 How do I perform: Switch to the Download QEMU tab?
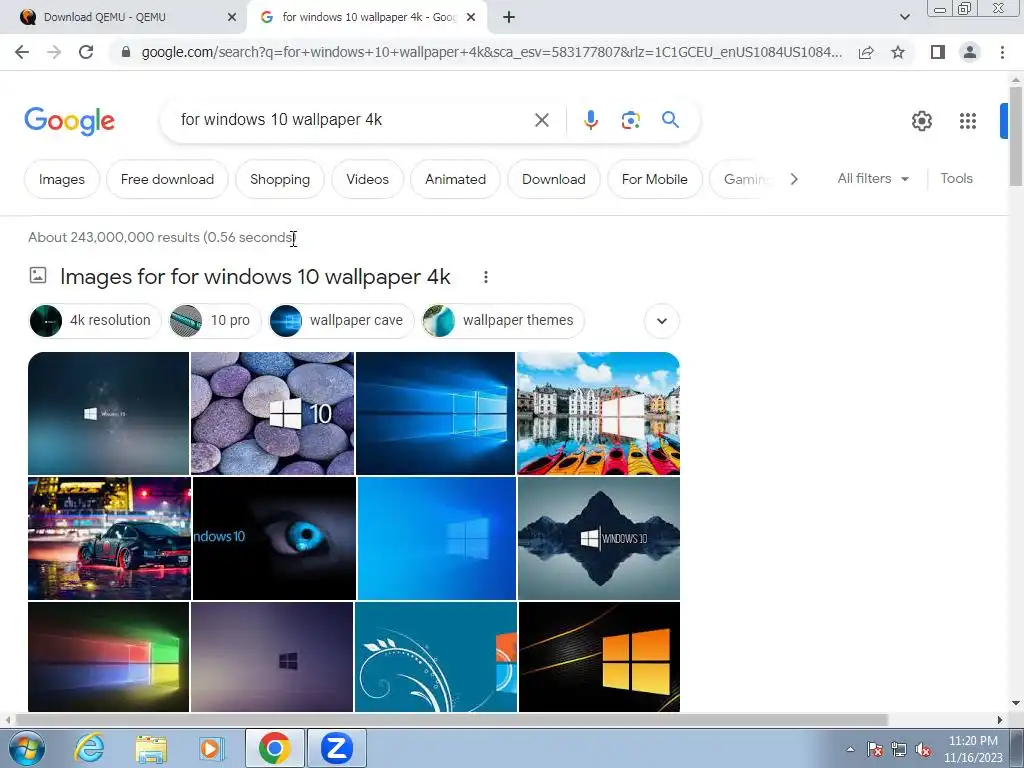(x=123, y=18)
